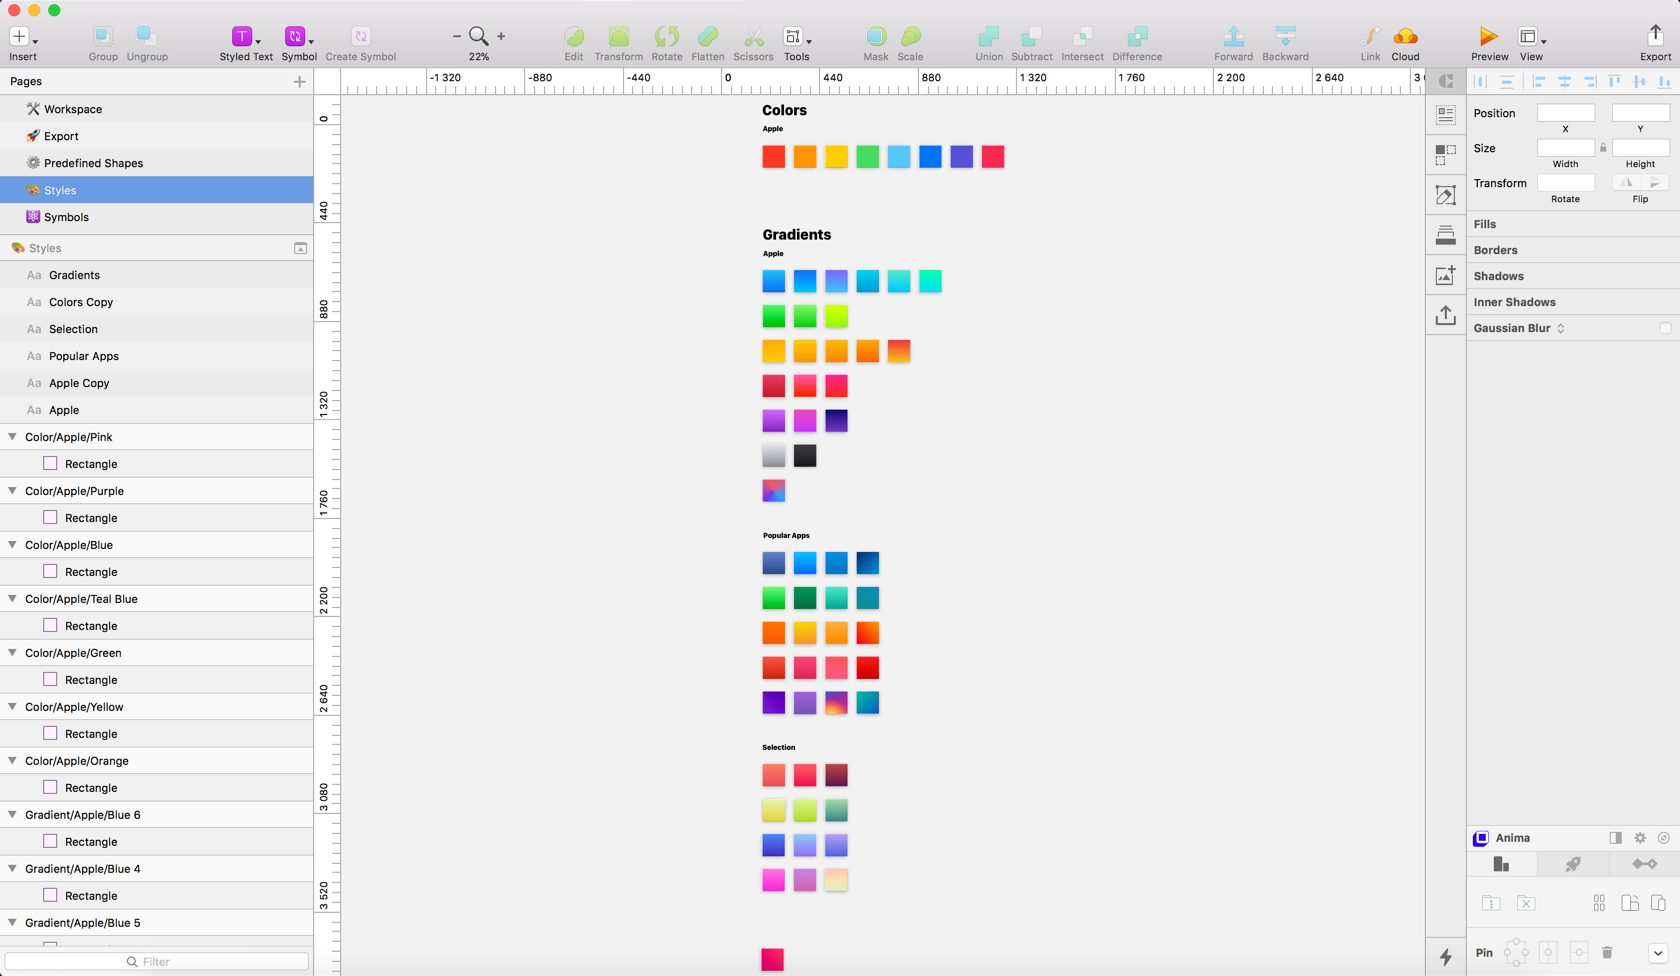Start Preview with the play icon
The image size is (1680, 976).
(x=1488, y=37)
